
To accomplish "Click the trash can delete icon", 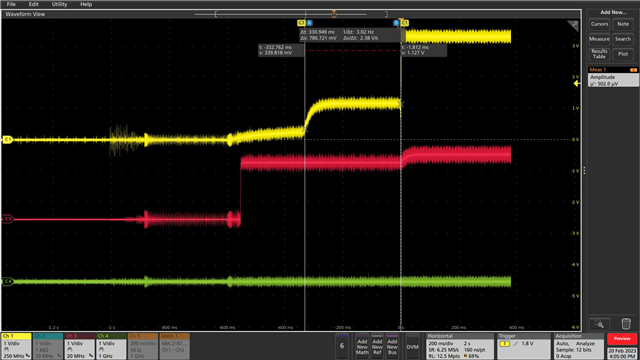I will 625,324.
